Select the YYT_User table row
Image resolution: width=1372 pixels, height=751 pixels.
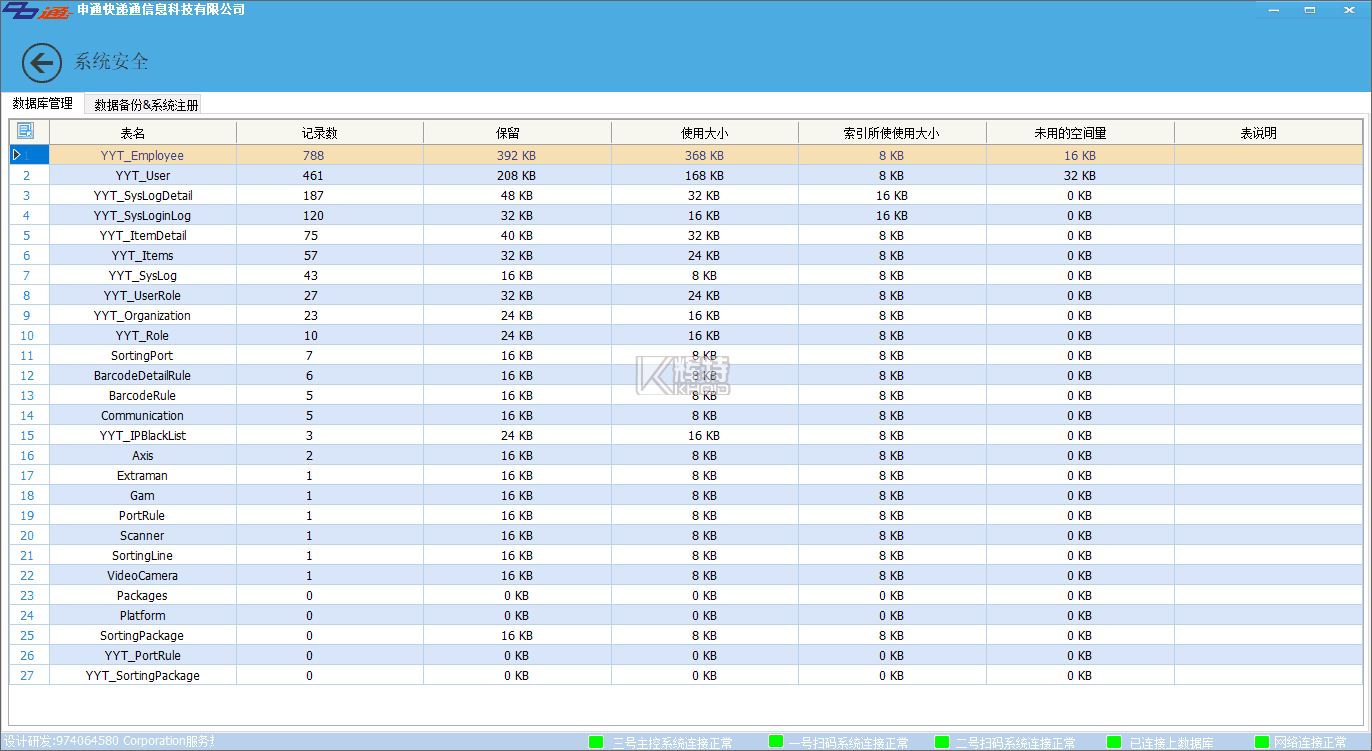tap(143, 176)
